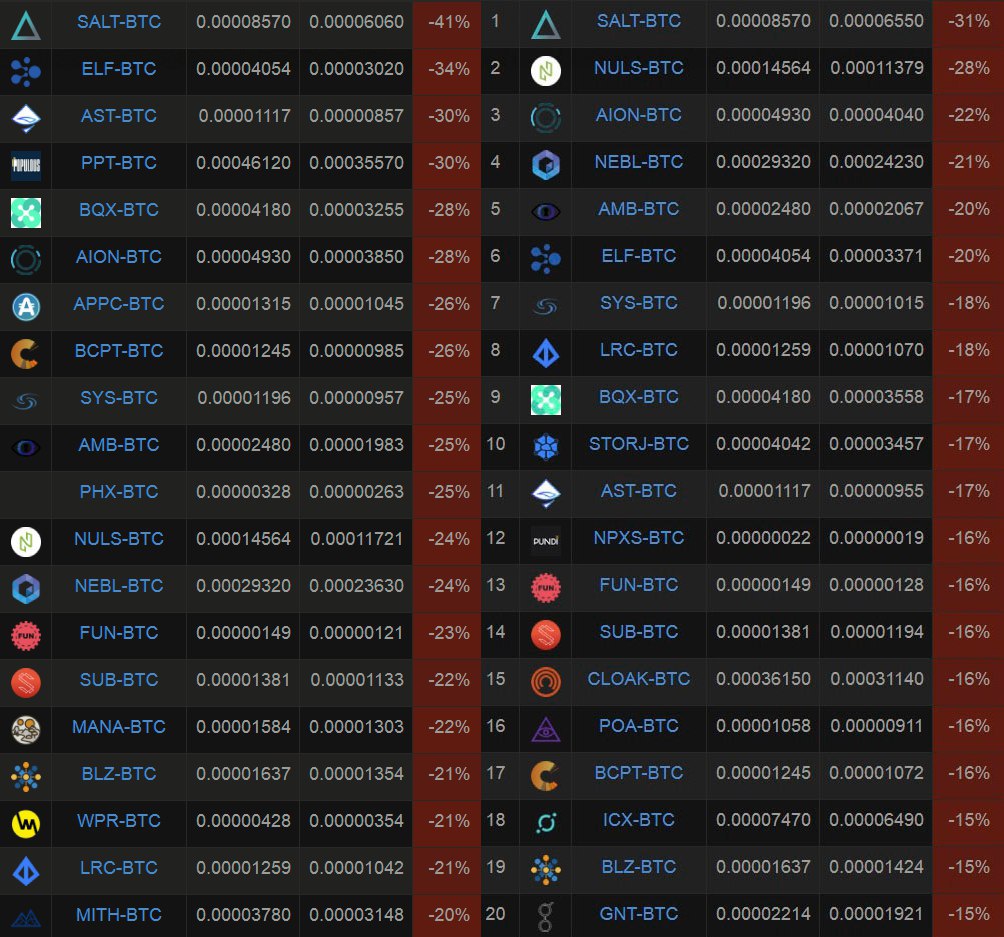This screenshot has height=937, width=1004.
Task: Click the Pundi NPXS icon
Action: coord(546,541)
